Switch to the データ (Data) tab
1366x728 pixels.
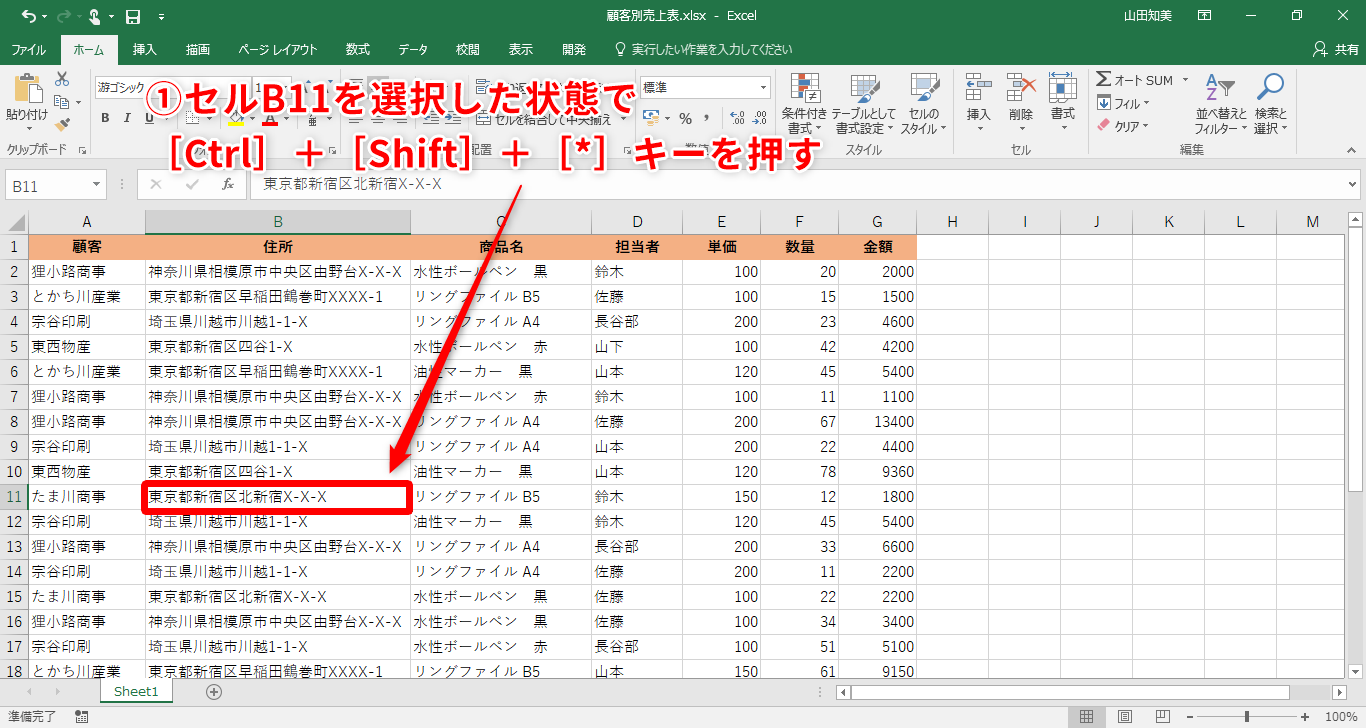click(x=413, y=49)
